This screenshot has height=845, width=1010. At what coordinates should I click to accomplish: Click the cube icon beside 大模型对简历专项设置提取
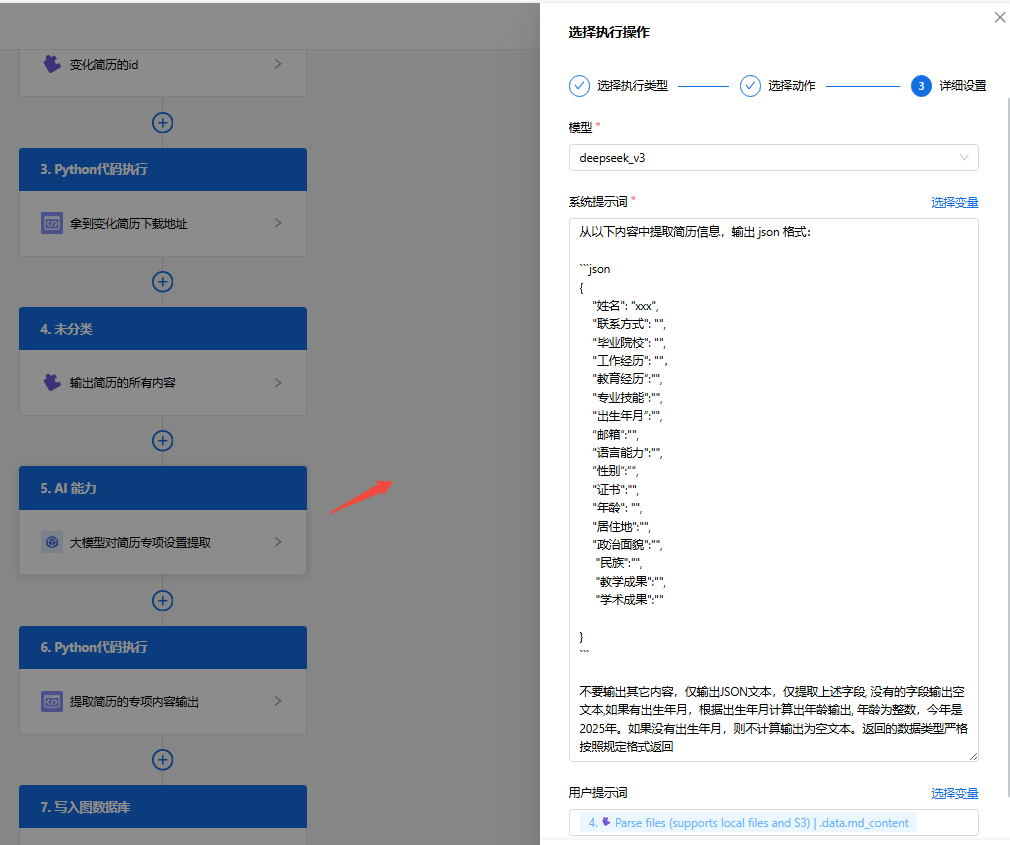(x=52, y=542)
